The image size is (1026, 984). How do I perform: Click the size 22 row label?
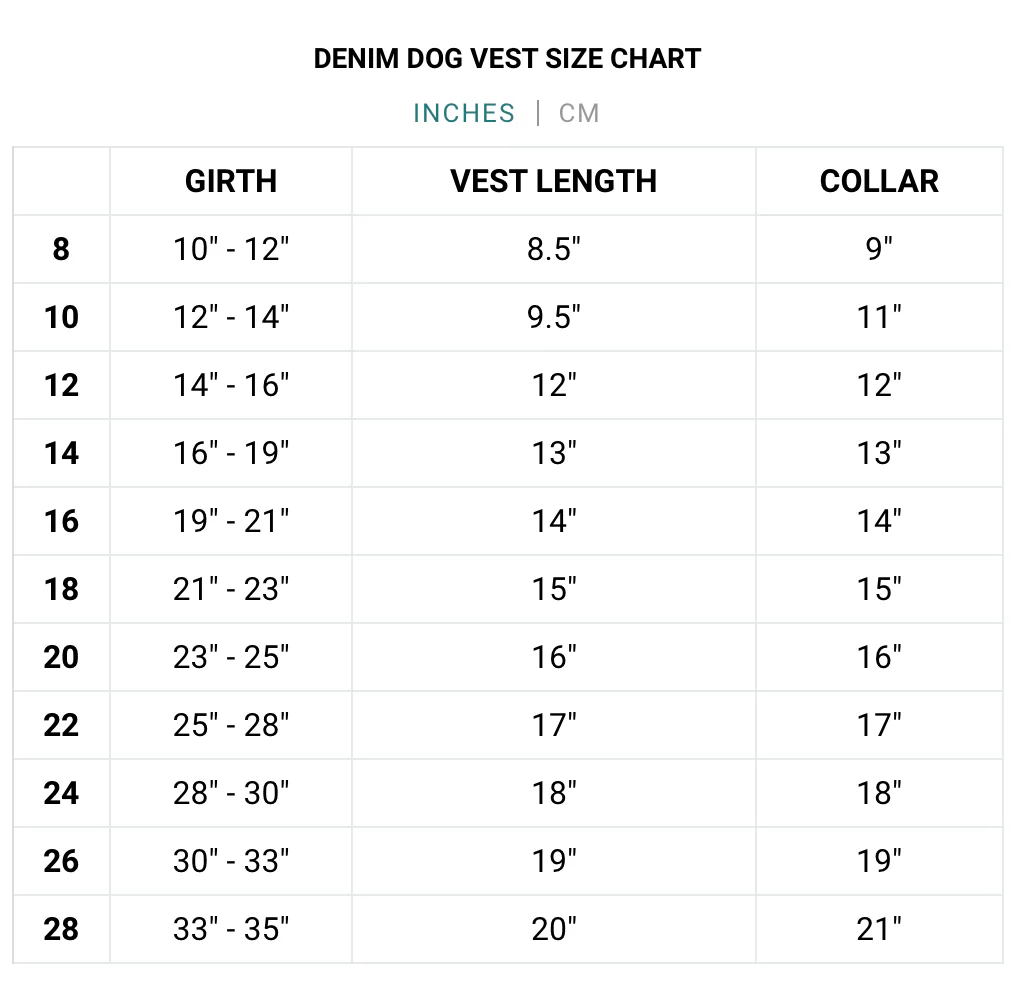[61, 725]
